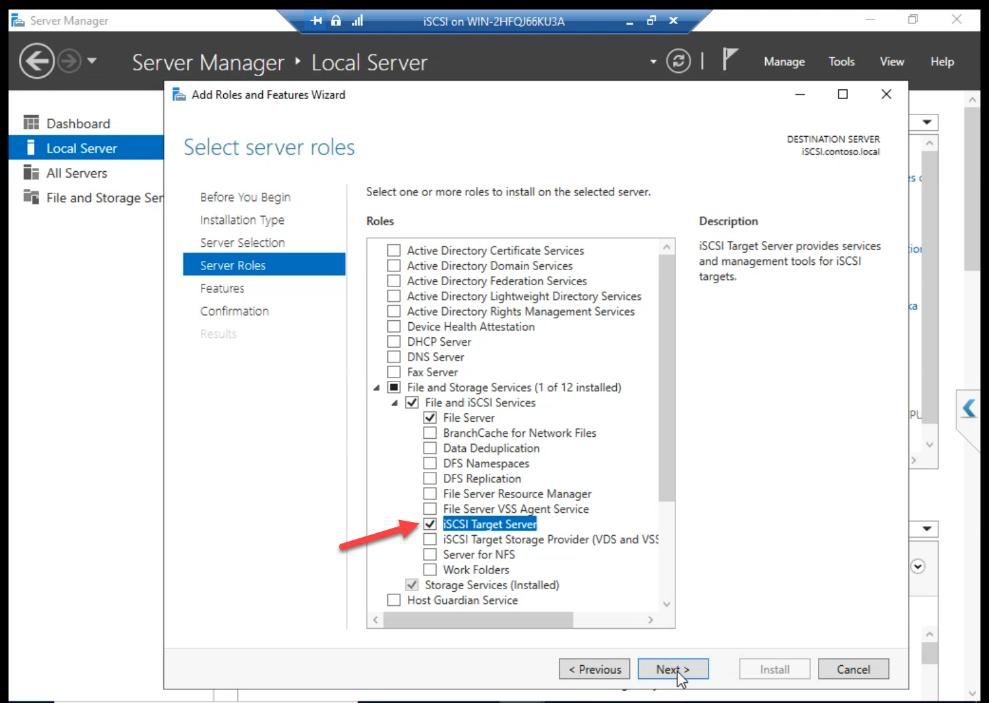Image resolution: width=989 pixels, height=703 pixels.
Task: Select the Server Roles step
Action: pyautogui.click(x=264, y=265)
